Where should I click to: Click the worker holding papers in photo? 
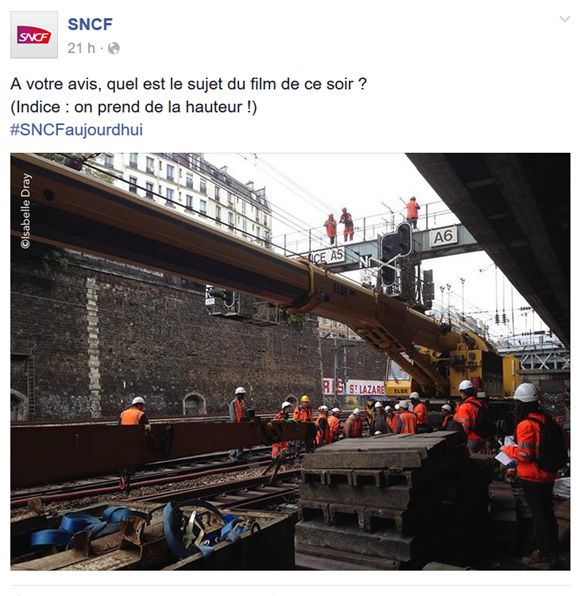(532, 468)
